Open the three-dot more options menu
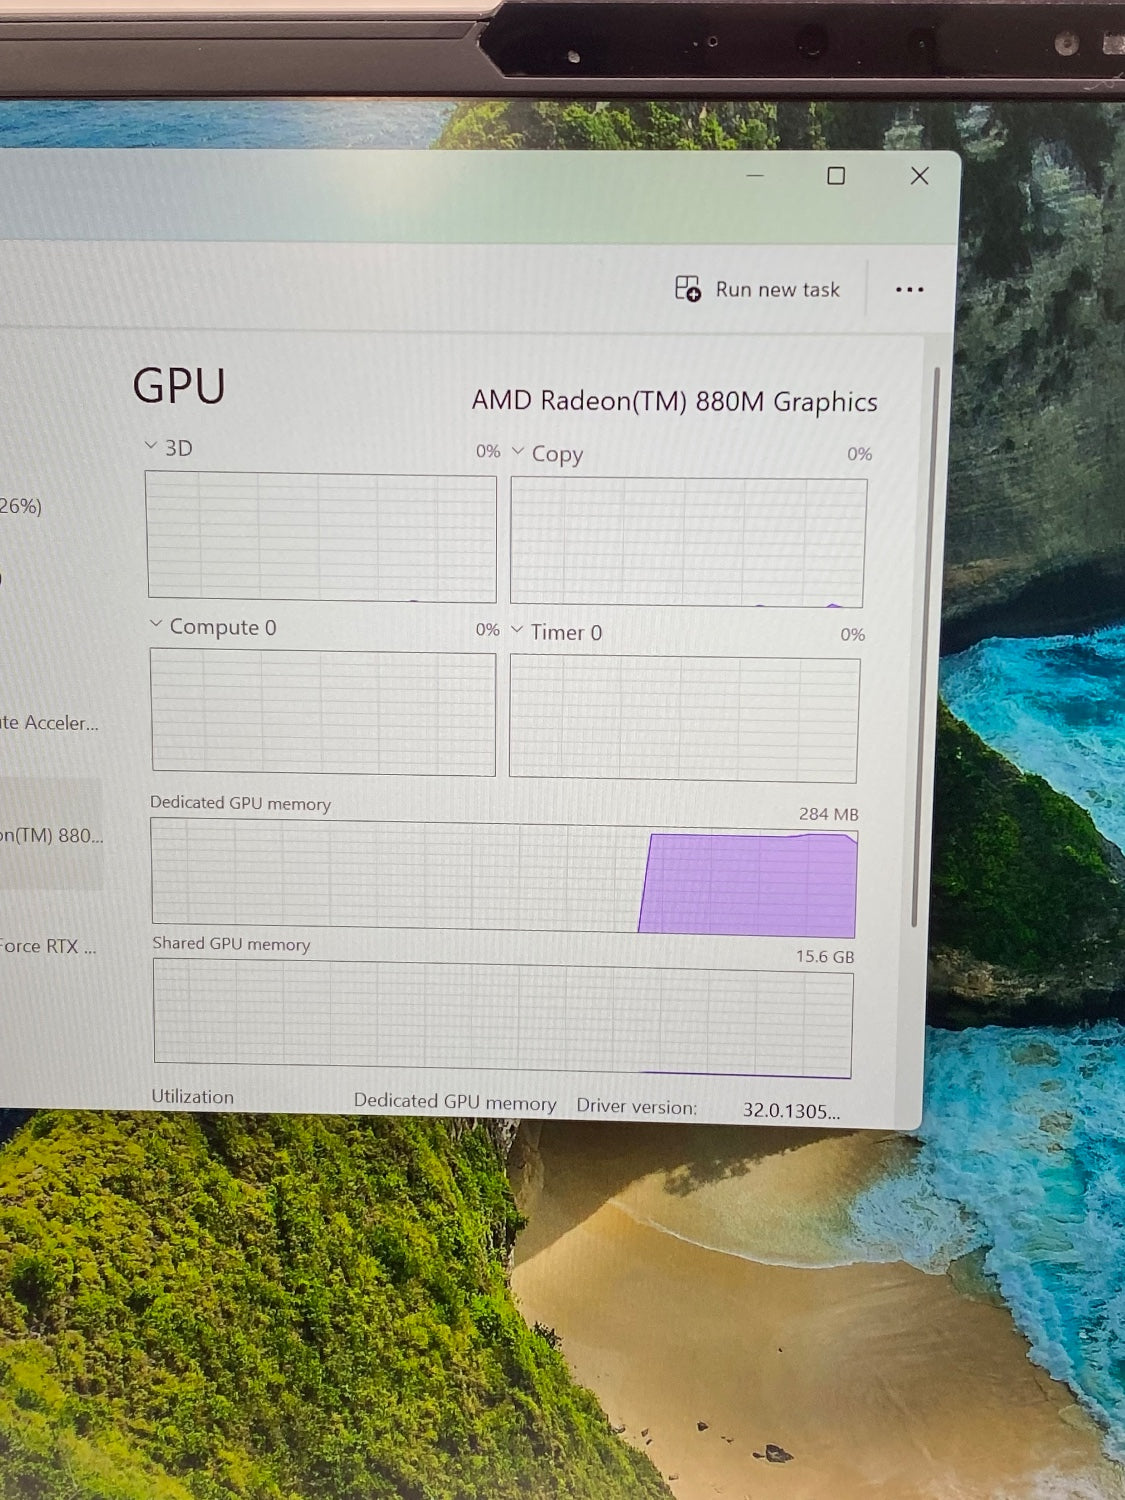This screenshot has height=1500, width=1125. point(909,290)
